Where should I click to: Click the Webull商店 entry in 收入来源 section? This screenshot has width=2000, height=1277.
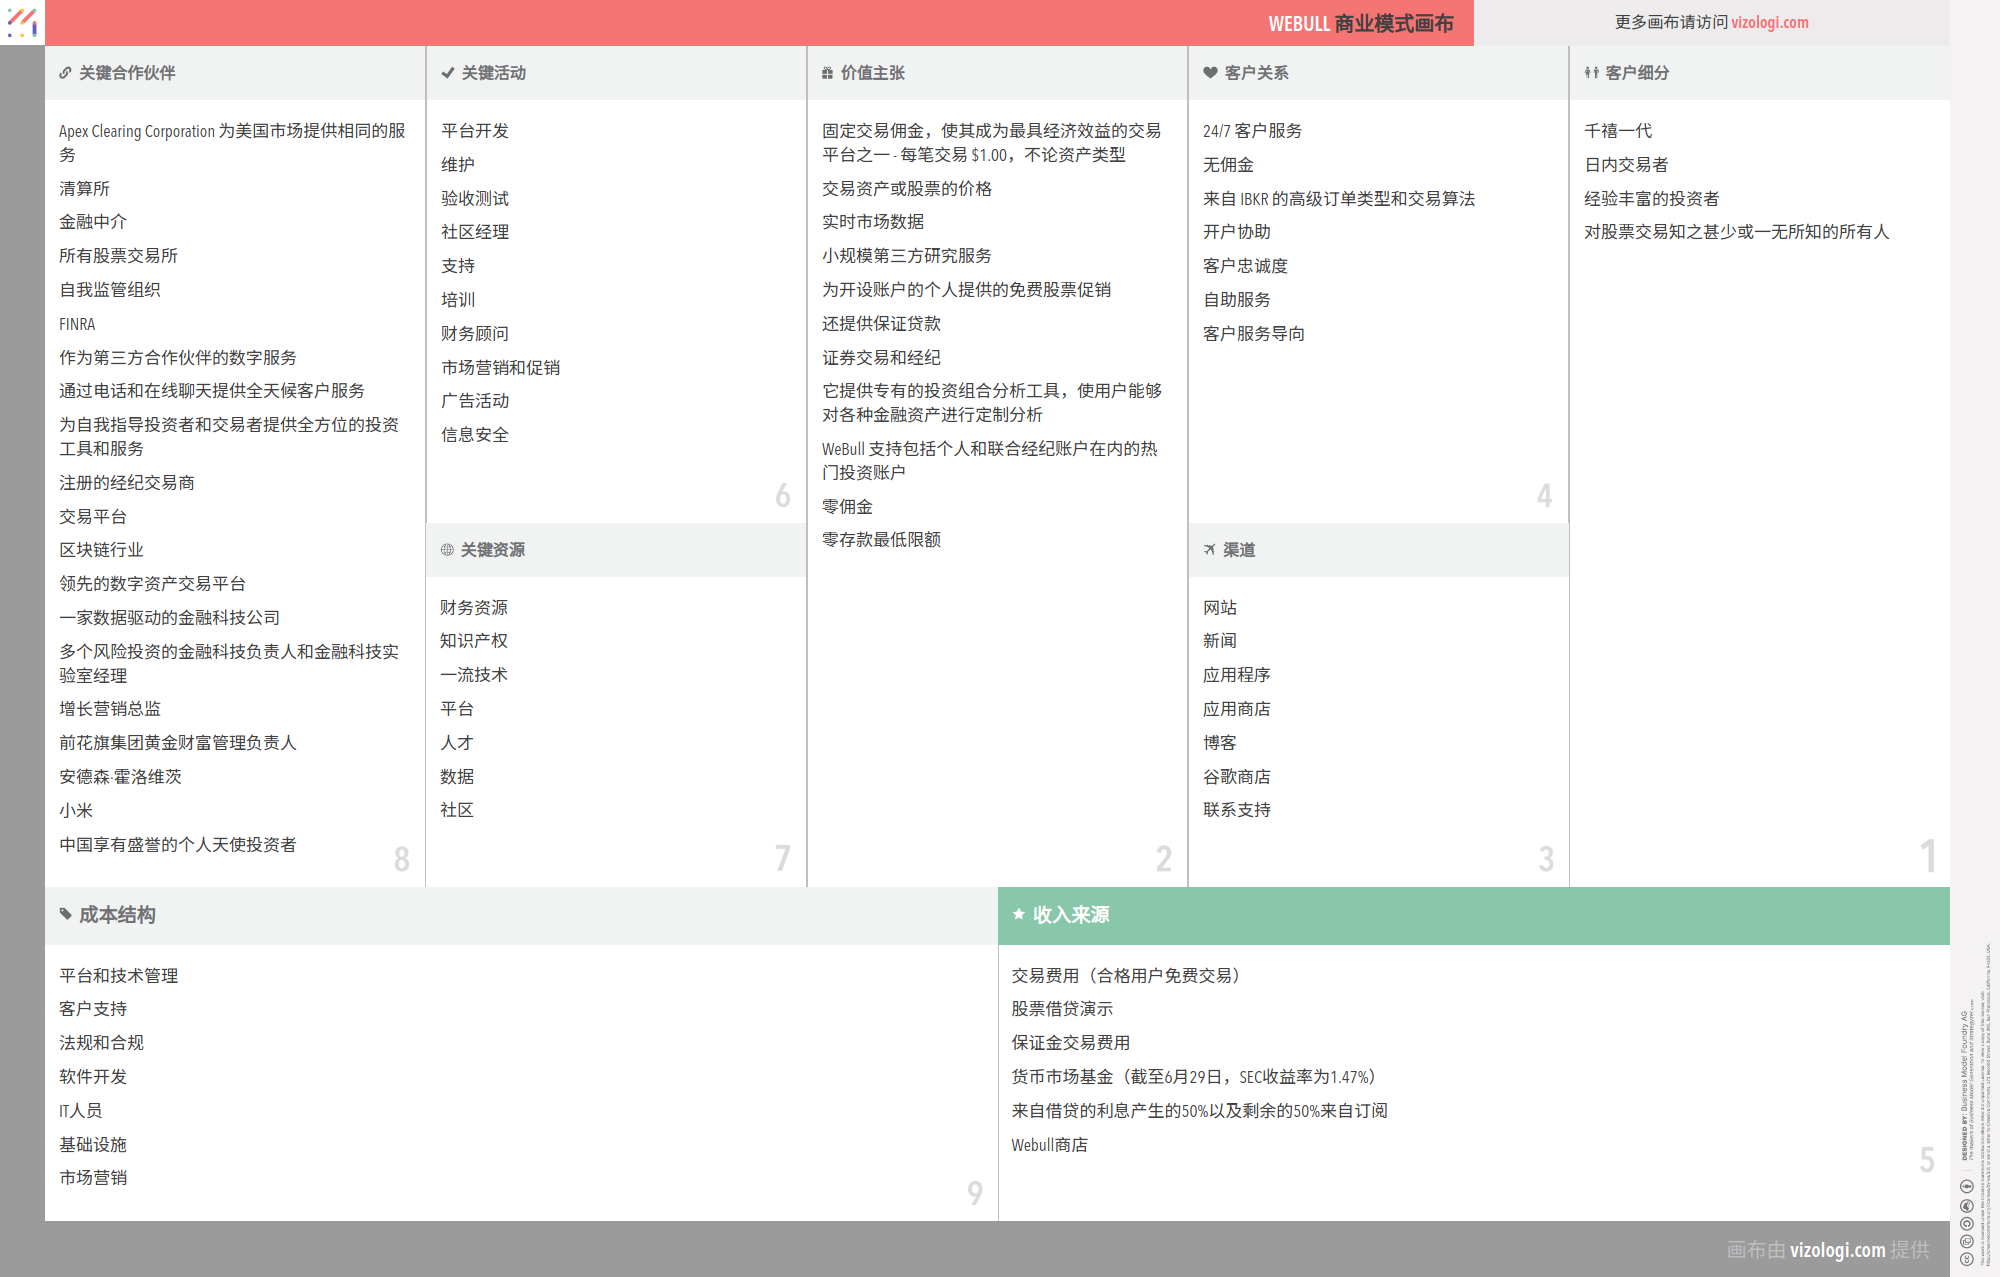point(1050,1144)
